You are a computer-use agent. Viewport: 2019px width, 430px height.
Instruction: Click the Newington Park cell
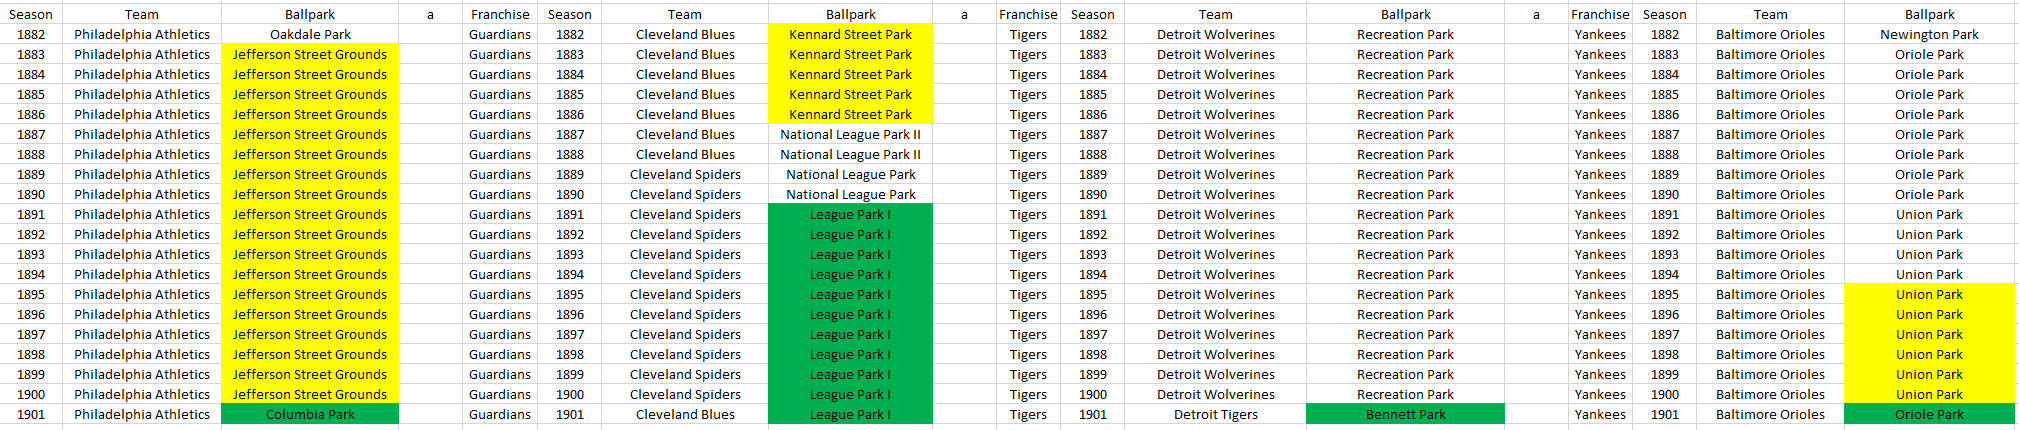click(1929, 34)
